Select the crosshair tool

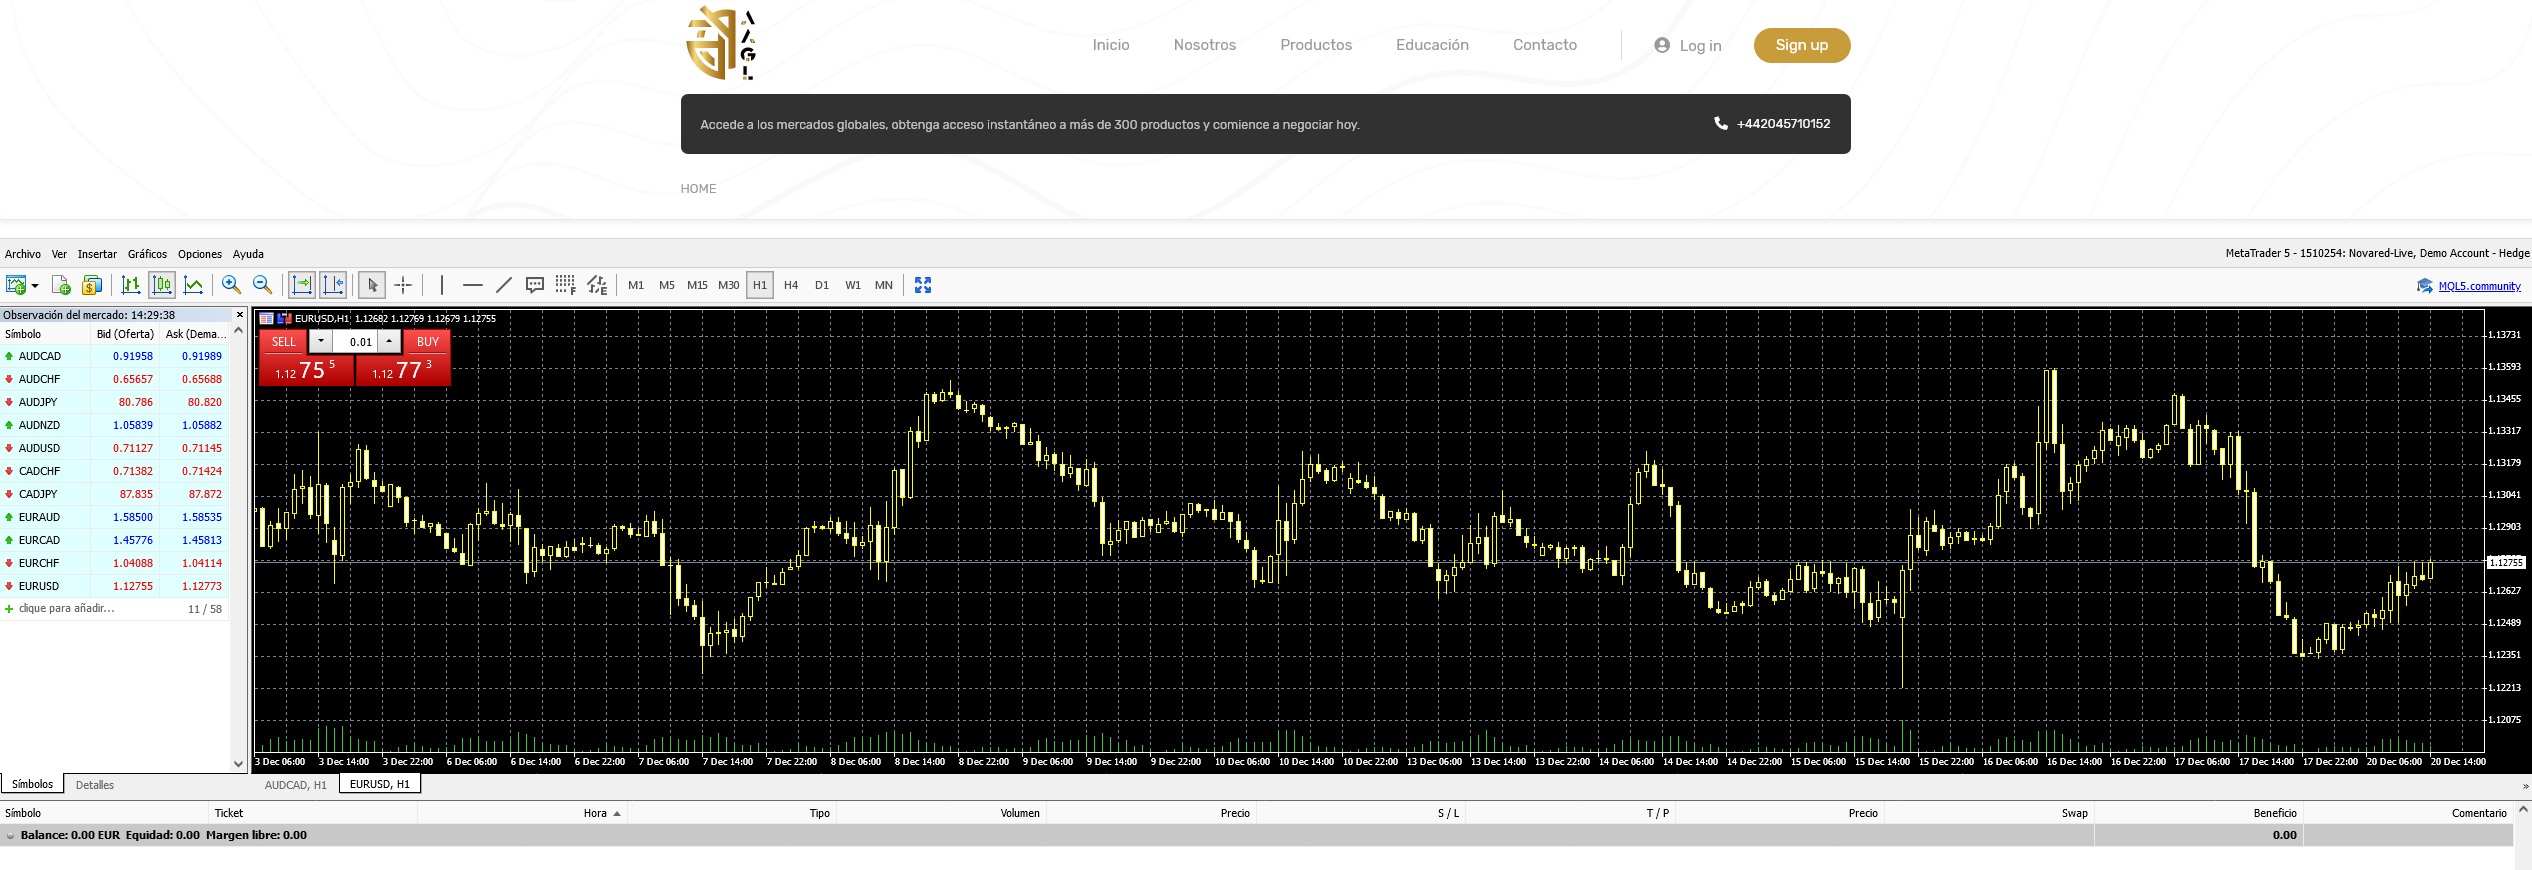(x=403, y=285)
